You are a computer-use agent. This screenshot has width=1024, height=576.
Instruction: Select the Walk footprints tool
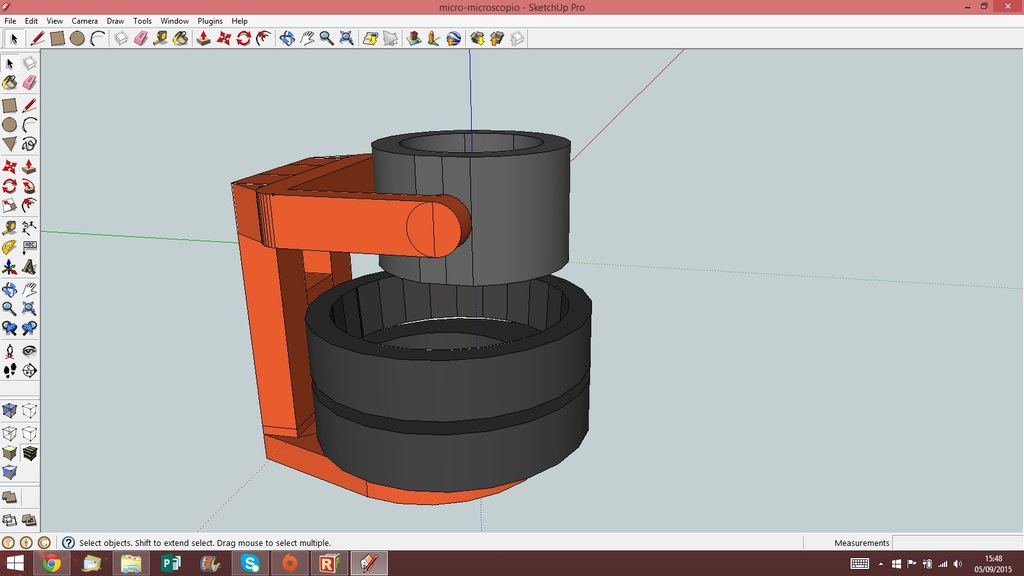[9, 370]
